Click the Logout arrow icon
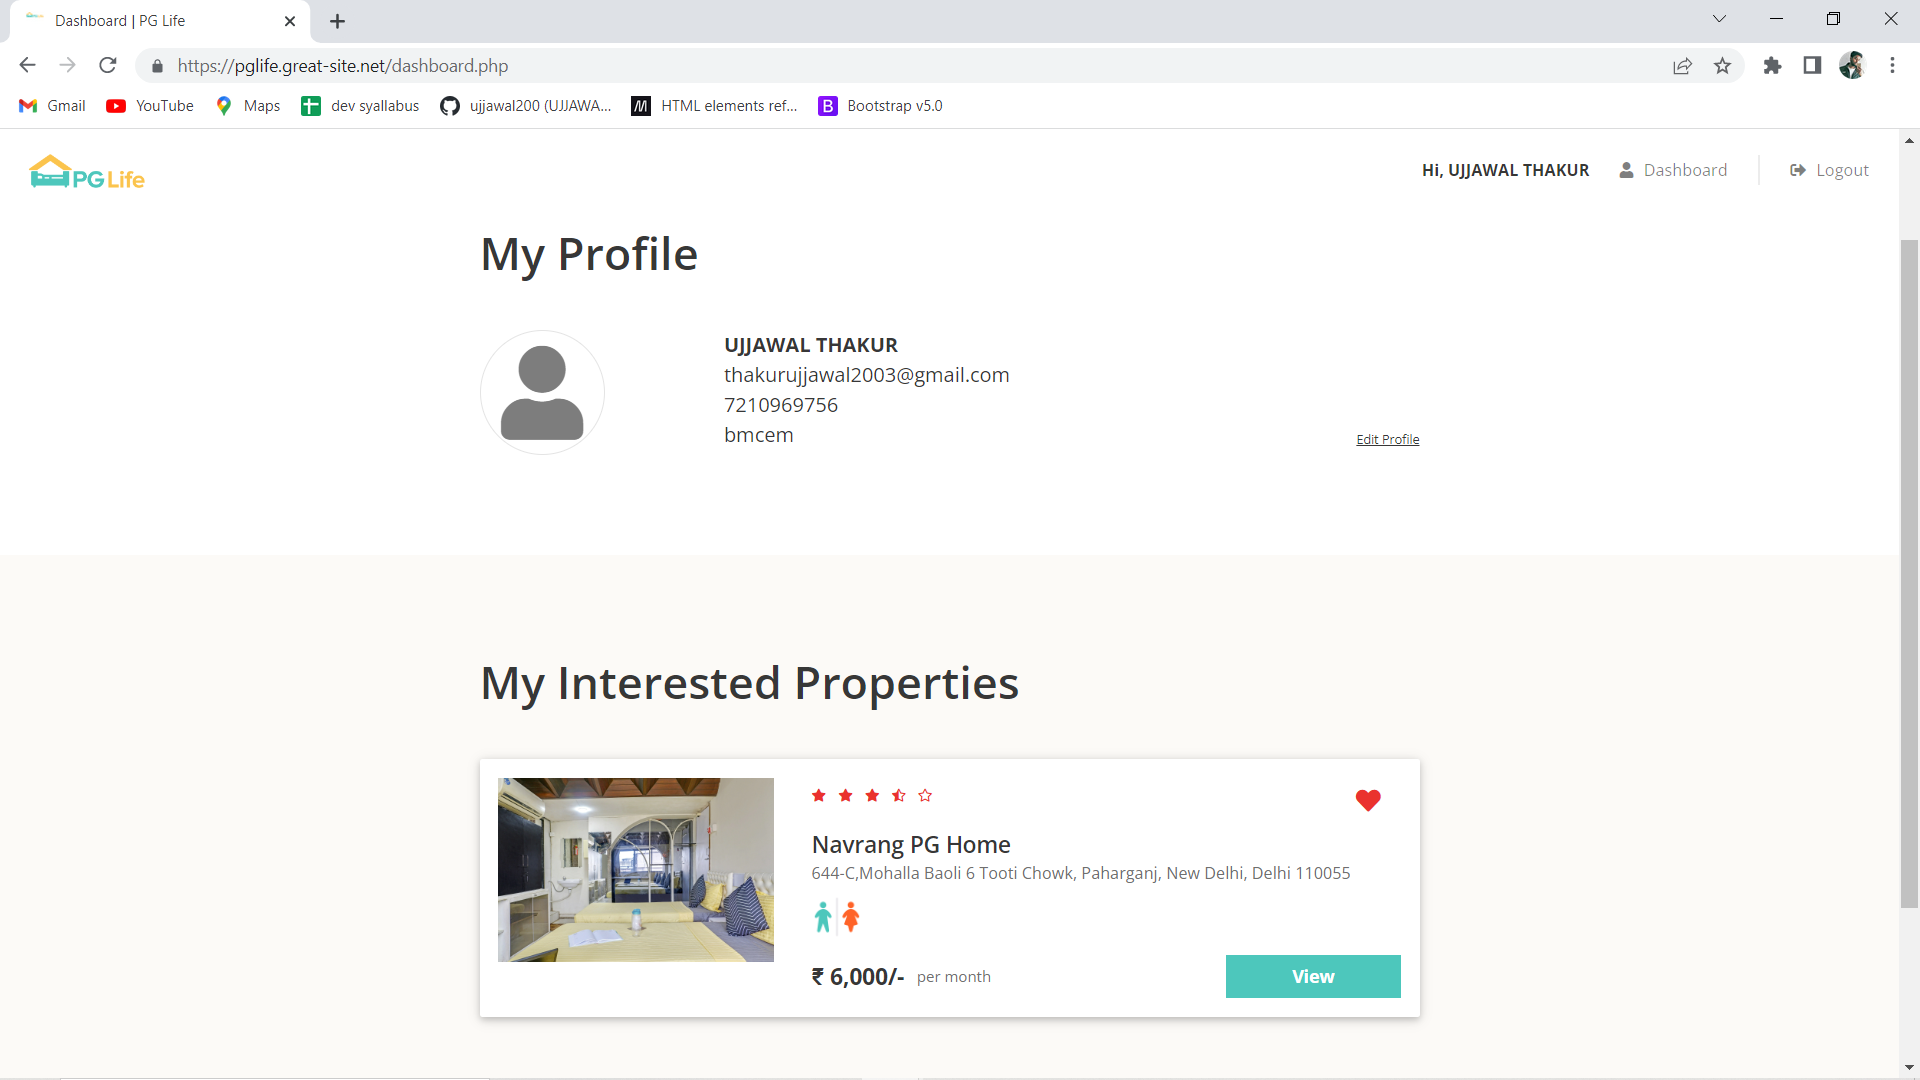This screenshot has height=1080, width=1920. 1797,170
